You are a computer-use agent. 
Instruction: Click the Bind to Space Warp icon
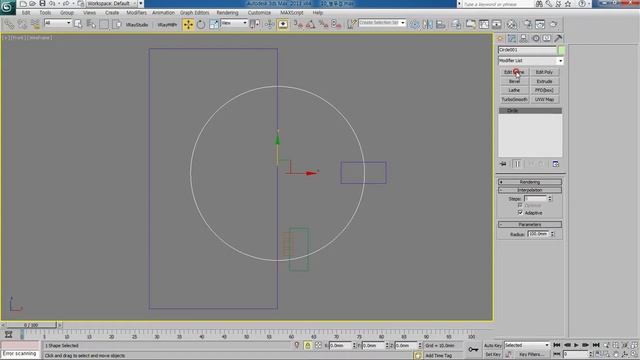(x=36, y=24)
